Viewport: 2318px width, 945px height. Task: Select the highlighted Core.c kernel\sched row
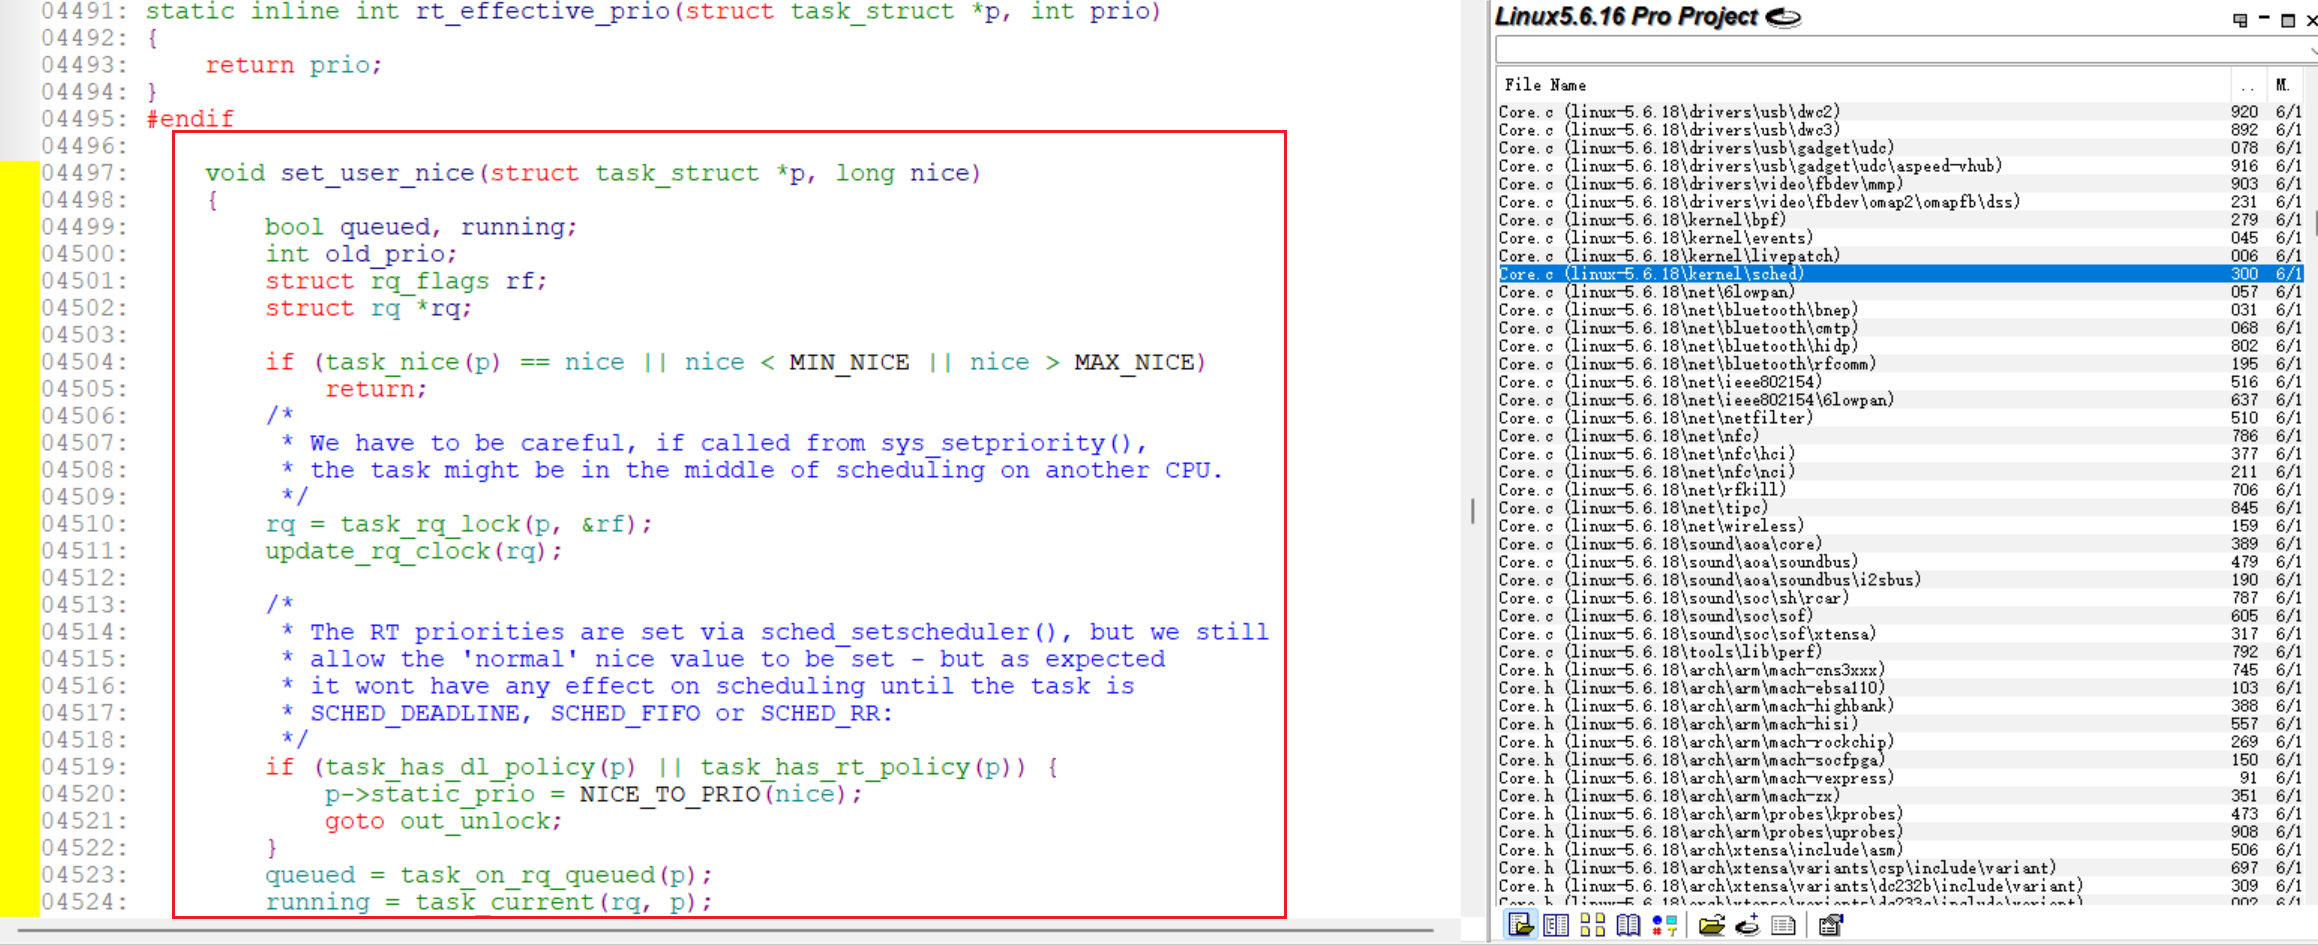pyautogui.click(x=1900, y=274)
